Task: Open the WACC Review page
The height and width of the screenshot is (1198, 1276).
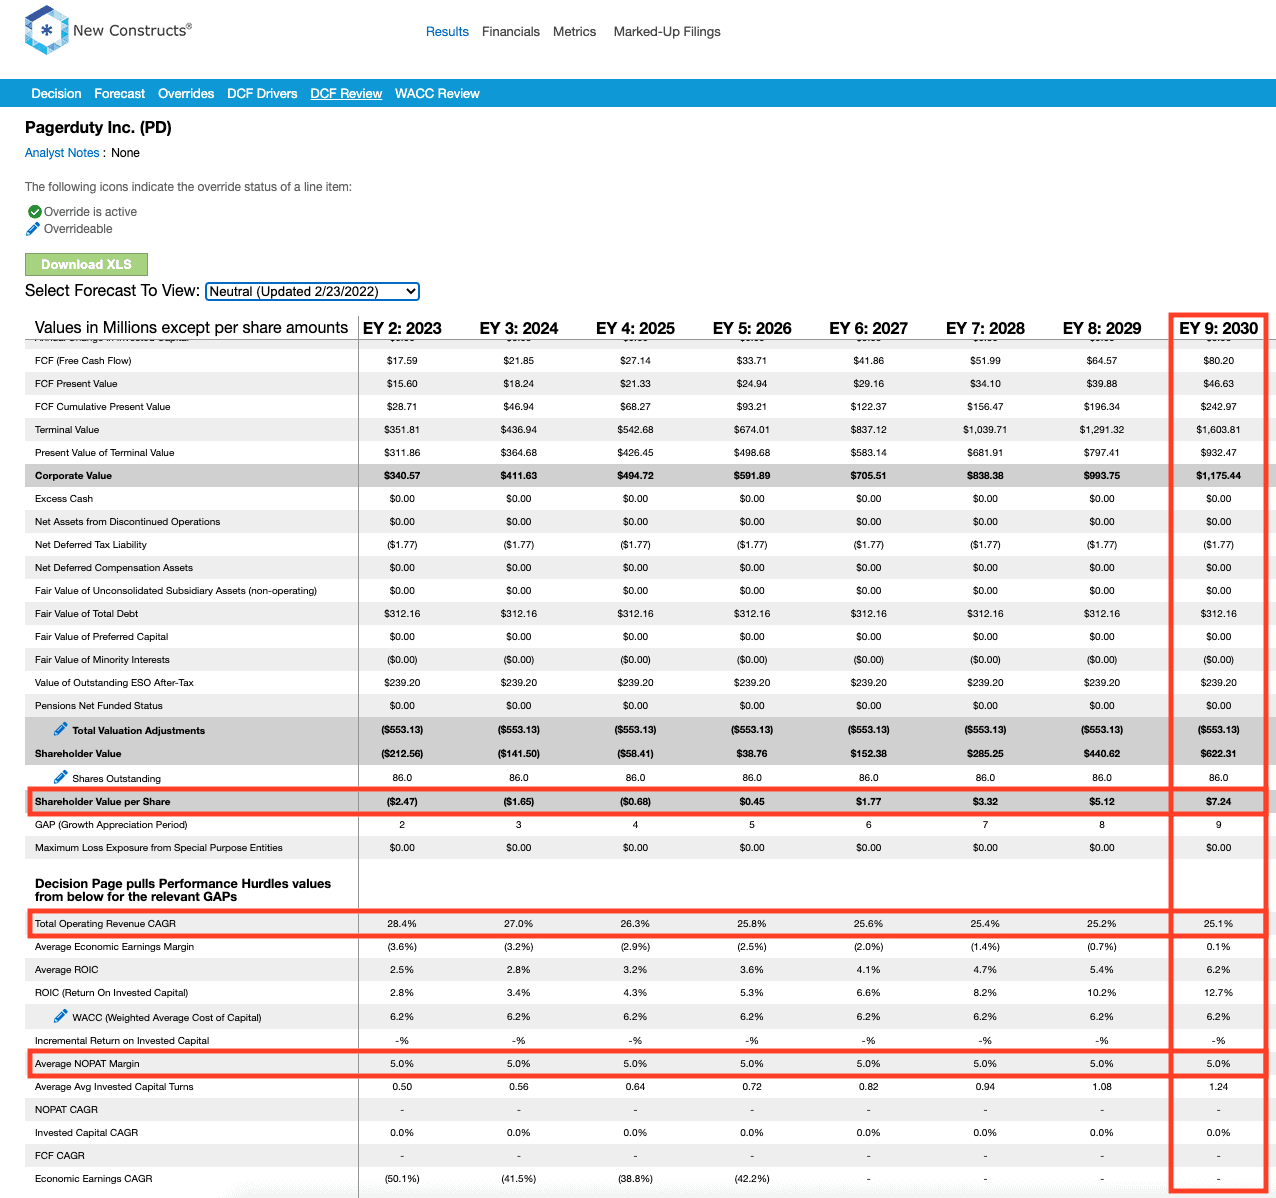Action: tap(437, 93)
